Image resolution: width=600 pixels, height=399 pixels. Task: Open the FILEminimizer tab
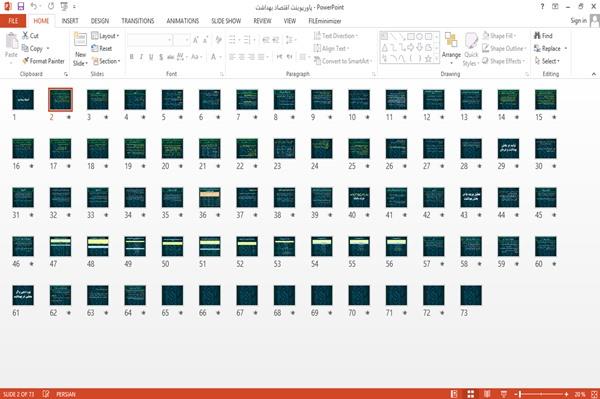tap(324, 21)
